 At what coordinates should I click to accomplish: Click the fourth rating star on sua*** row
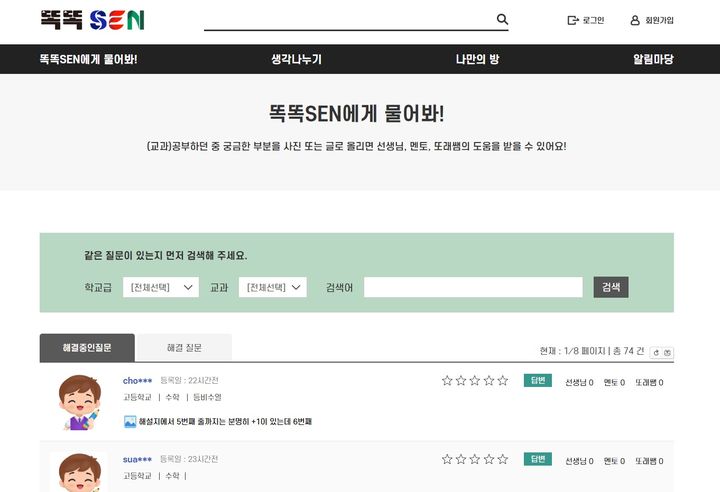(489, 459)
